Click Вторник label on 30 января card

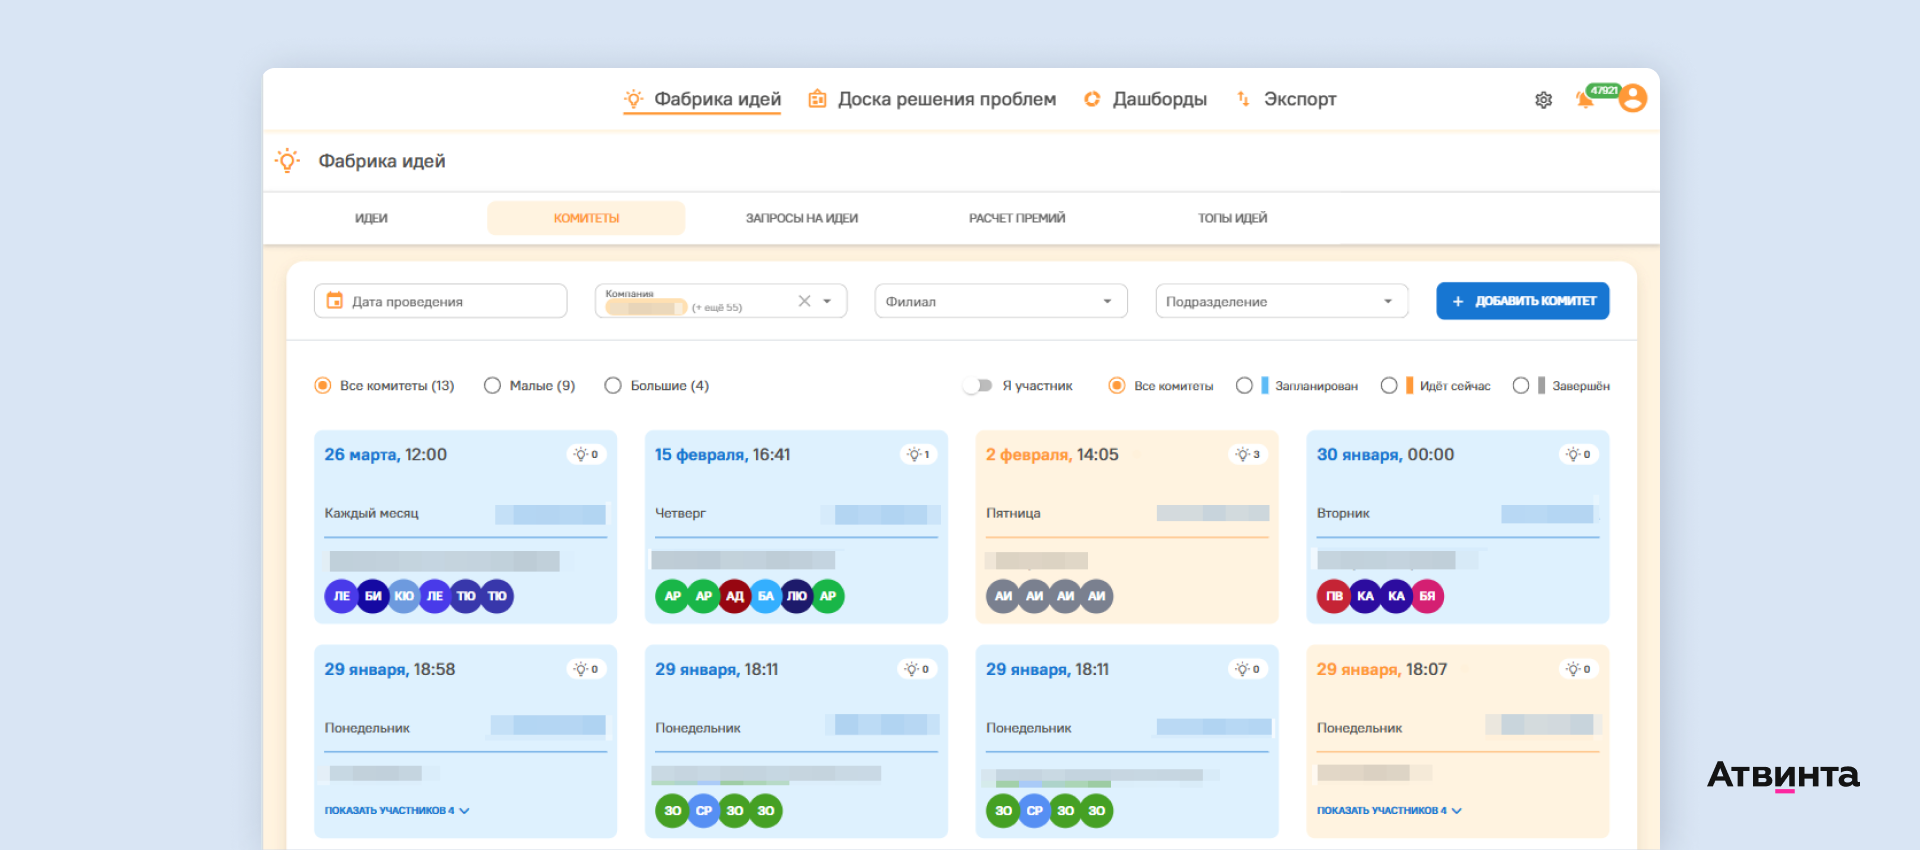click(x=1343, y=513)
